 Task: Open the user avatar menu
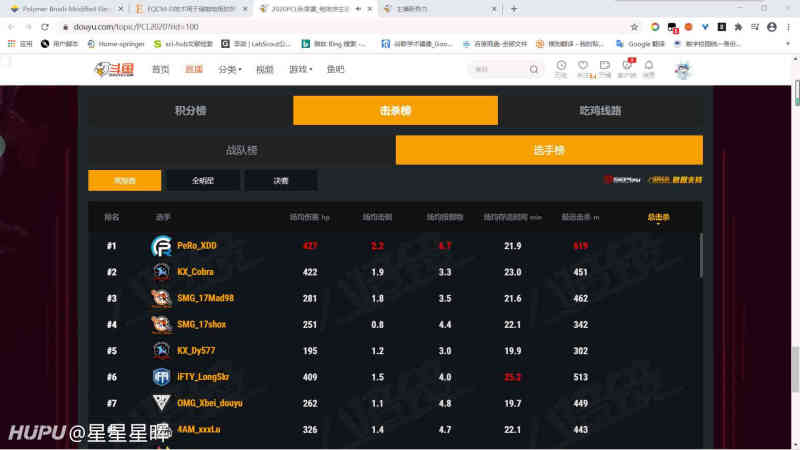tap(683, 70)
